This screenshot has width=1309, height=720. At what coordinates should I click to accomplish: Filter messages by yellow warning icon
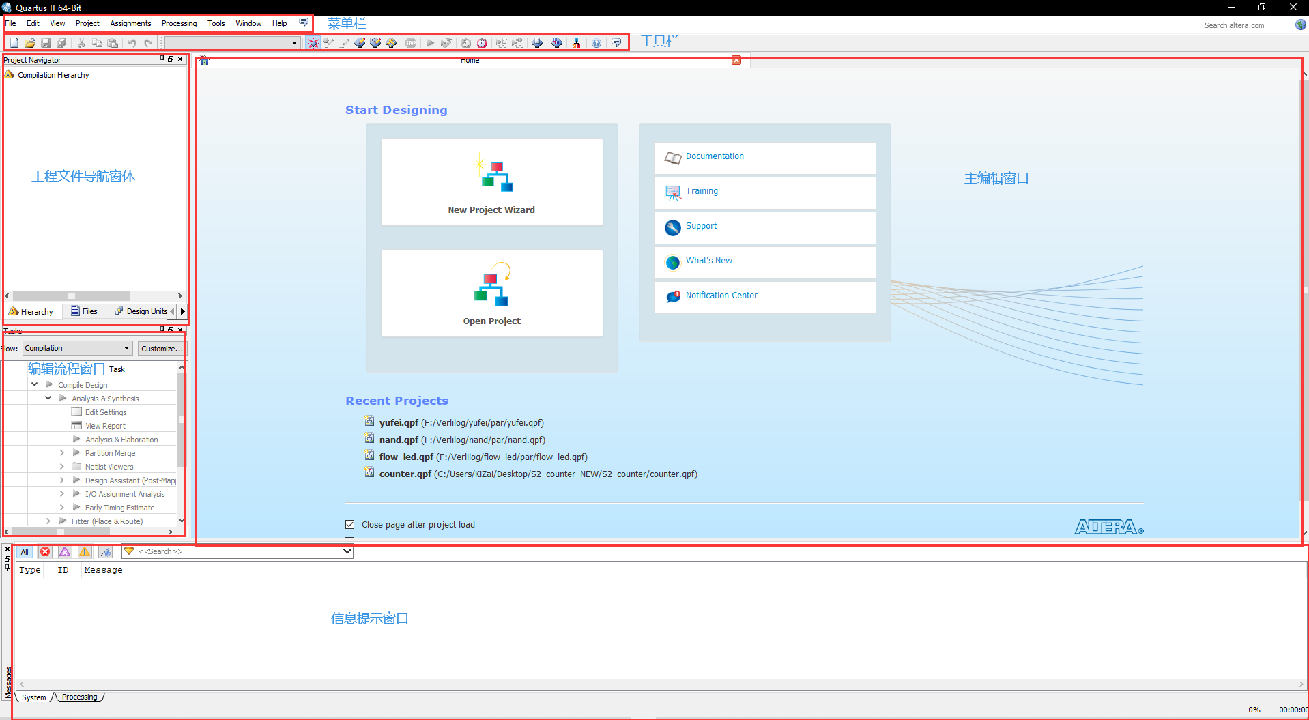[x=85, y=552]
